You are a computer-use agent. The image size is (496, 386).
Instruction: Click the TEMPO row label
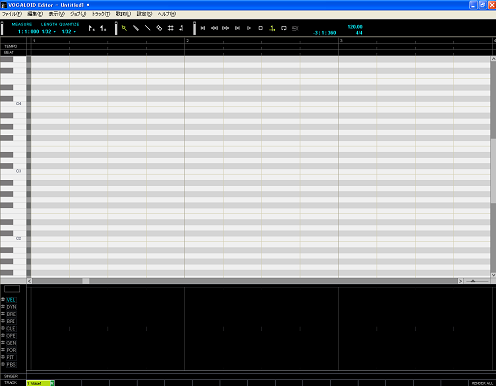[10, 46]
